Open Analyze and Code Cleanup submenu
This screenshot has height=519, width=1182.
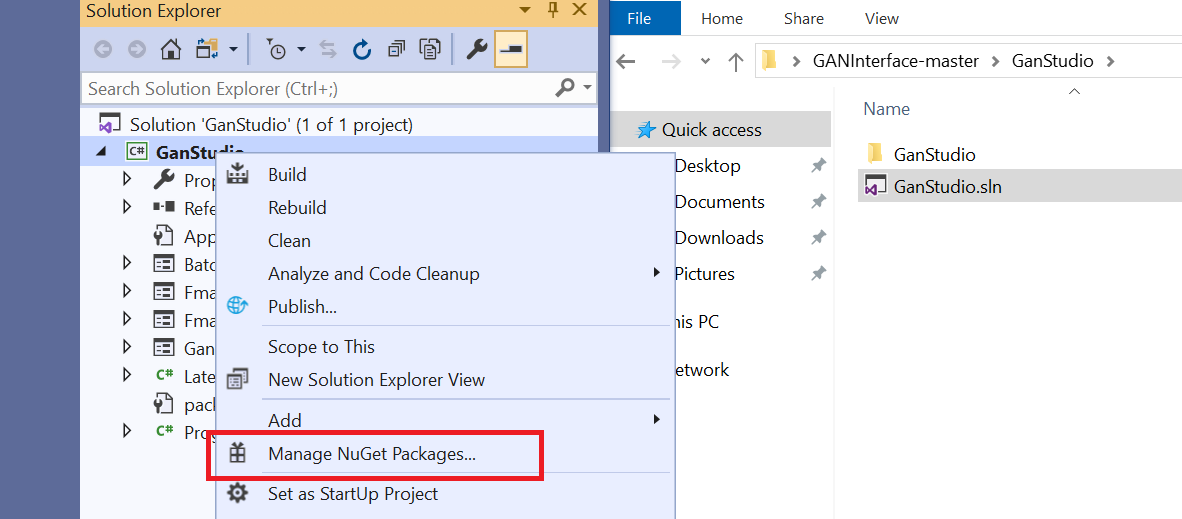coord(445,274)
